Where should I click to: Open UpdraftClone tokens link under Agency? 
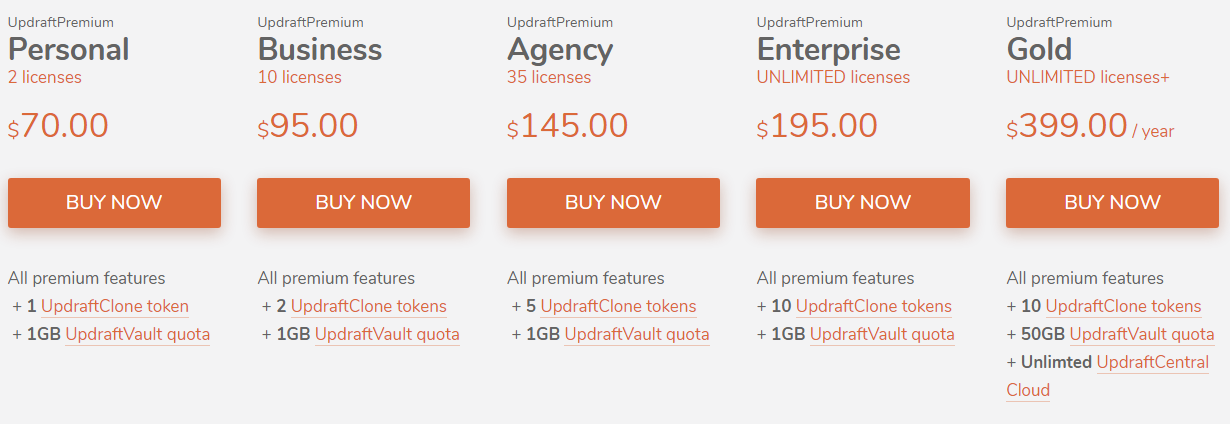(618, 307)
